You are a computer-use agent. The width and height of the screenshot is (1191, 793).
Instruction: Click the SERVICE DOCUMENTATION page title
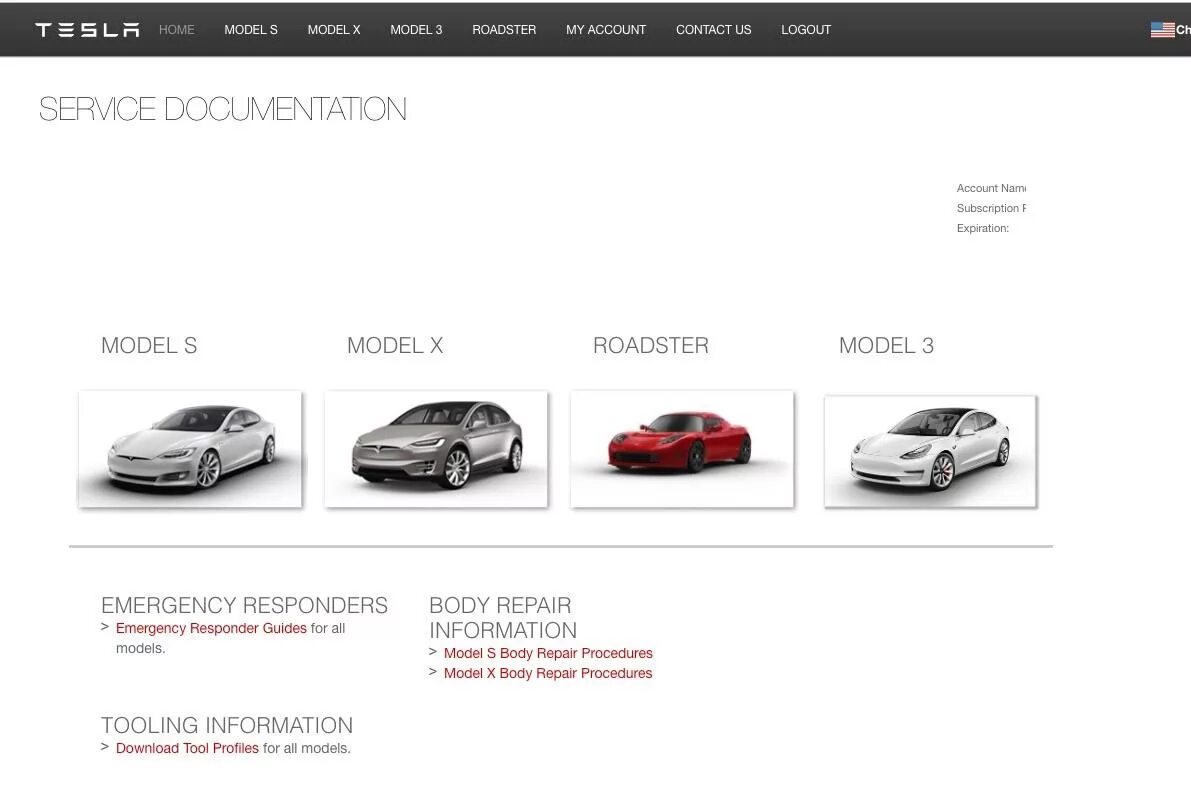[223, 109]
